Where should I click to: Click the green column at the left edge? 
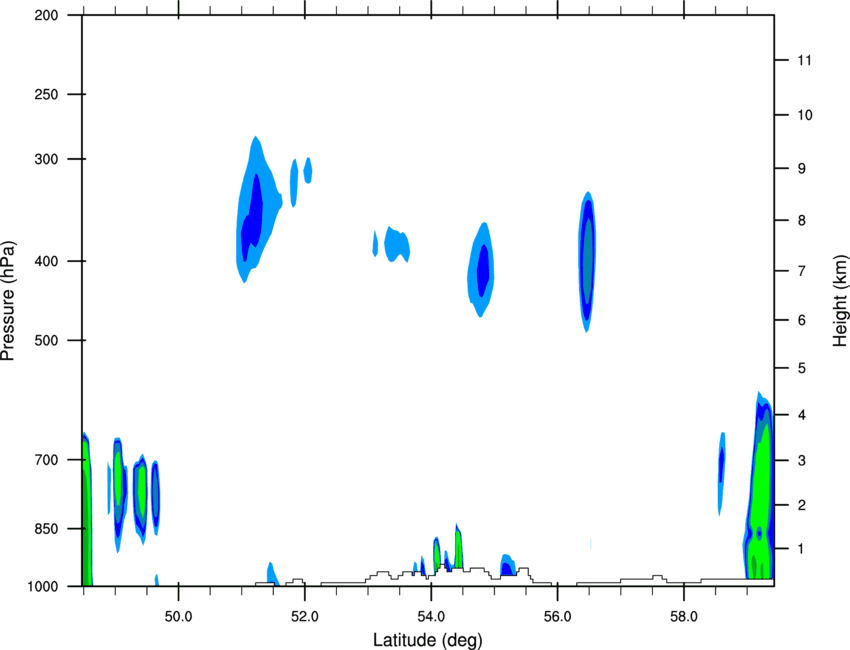pos(87,510)
